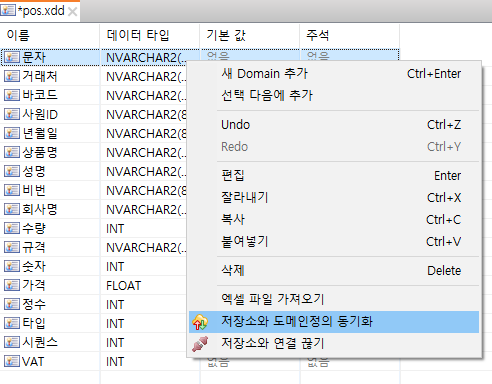
Task: Click the FLOAT data type cell
Action: point(143,286)
